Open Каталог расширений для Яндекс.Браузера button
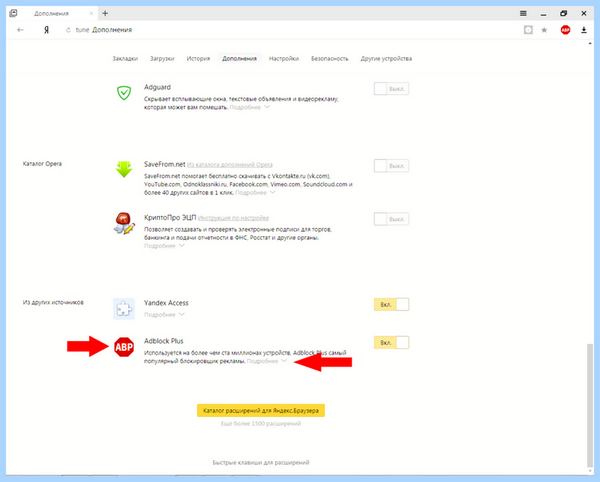Screen dimensions: 600x482 click(261, 410)
